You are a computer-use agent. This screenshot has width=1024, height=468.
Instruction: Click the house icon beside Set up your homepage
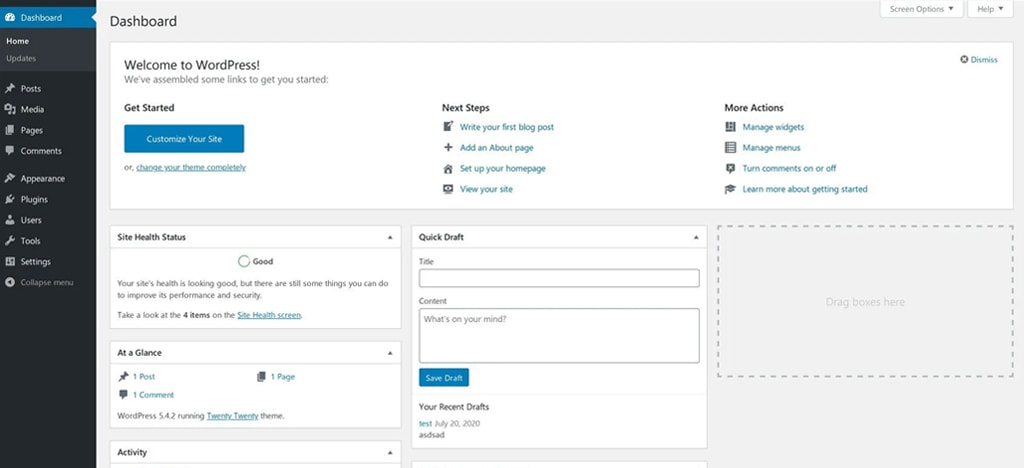coord(448,168)
